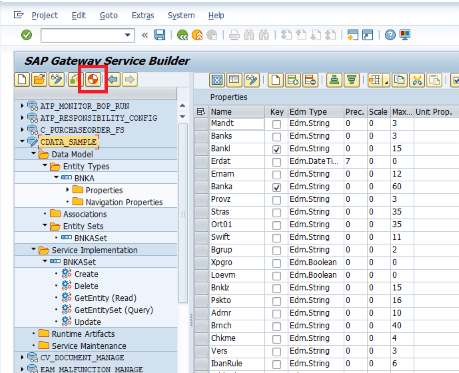
Task: Click the Name cell containing Mandt
Action: coord(237,123)
